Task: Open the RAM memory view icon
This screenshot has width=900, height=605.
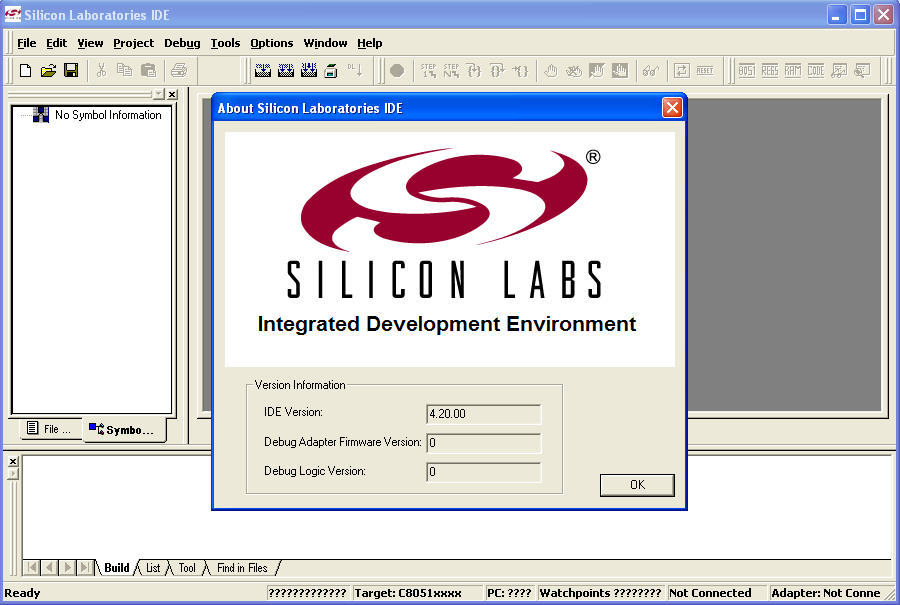Action: click(792, 70)
